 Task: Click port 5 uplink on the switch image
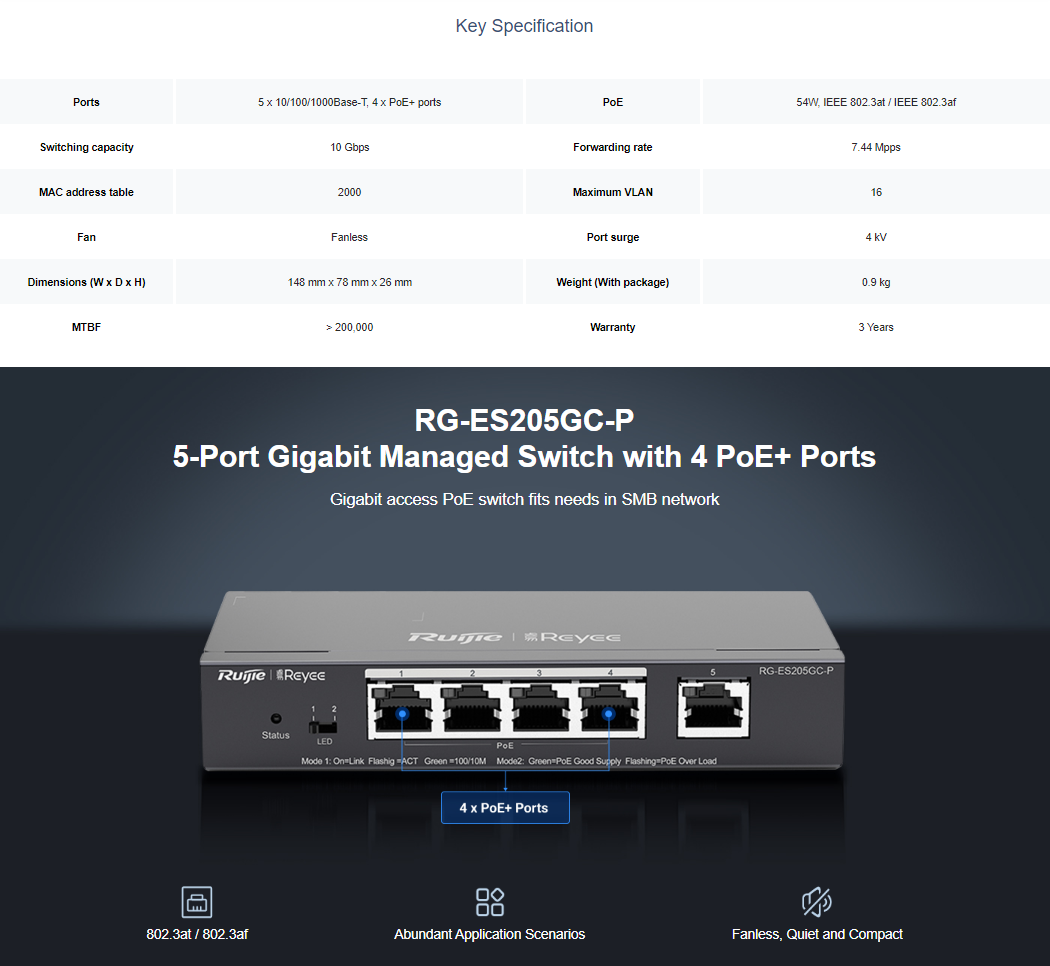click(x=713, y=708)
